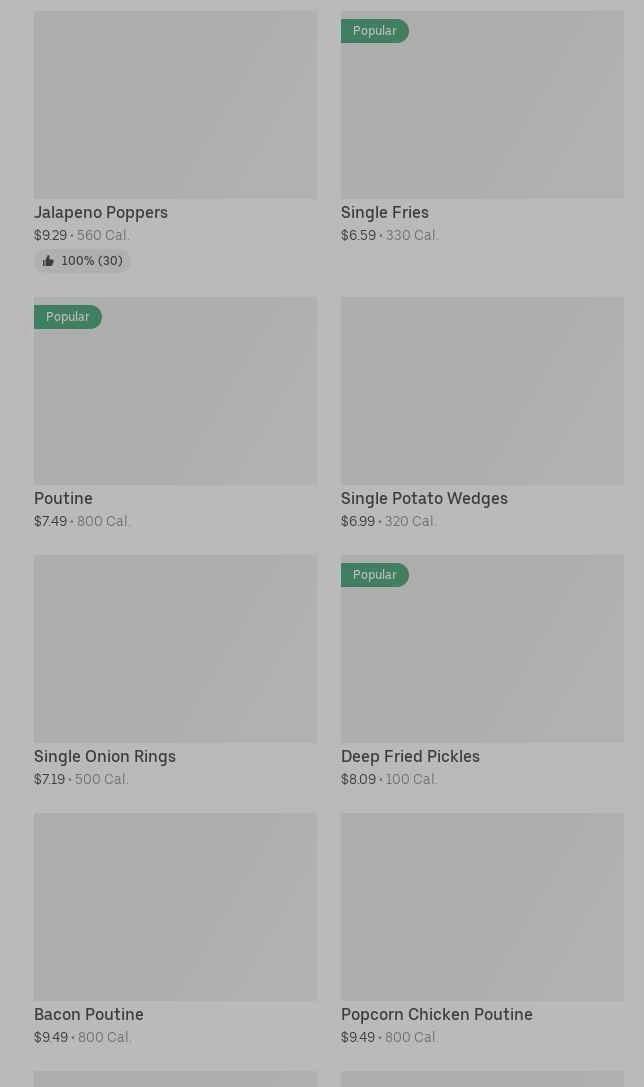Image resolution: width=644 pixels, height=1087 pixels.
Task: Open the Single Potato Wedges photo
Action: click(482, 390)
